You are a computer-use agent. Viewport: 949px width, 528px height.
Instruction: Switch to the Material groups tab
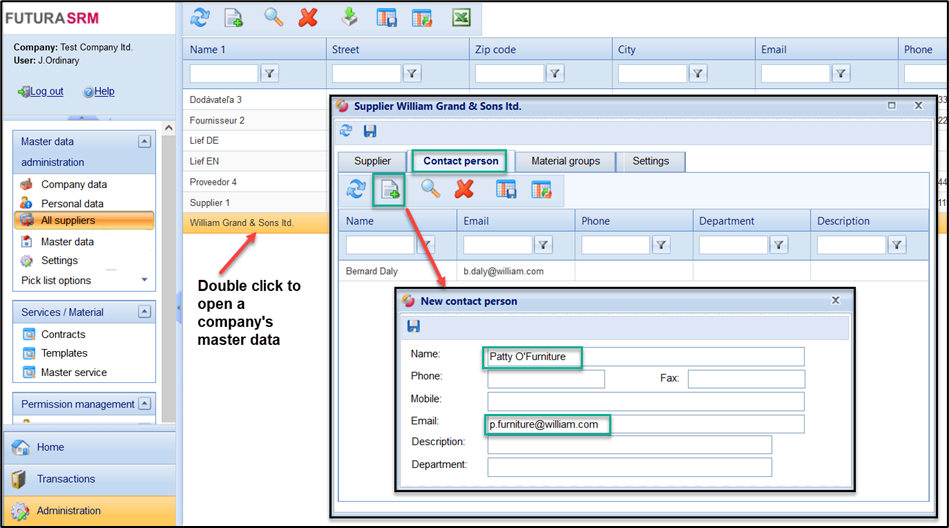(x=565, y=161)
